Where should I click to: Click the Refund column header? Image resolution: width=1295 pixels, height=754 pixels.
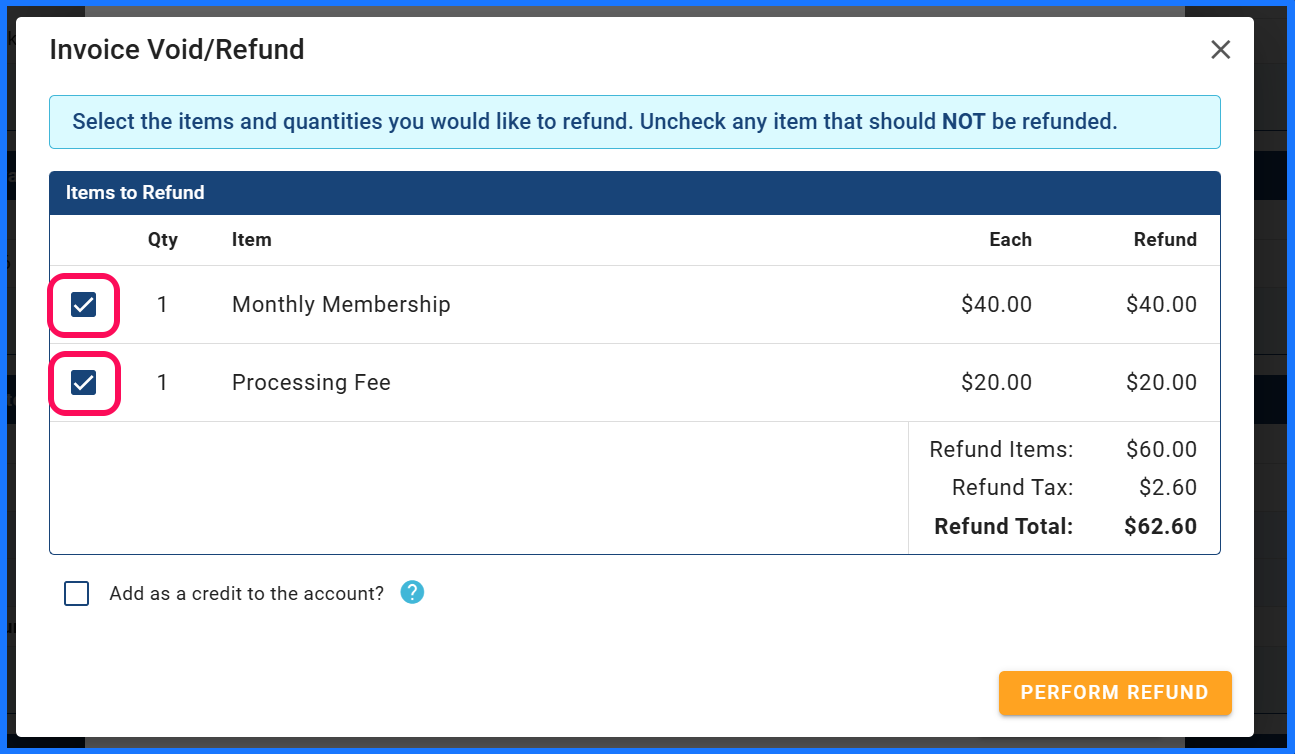1165,240
